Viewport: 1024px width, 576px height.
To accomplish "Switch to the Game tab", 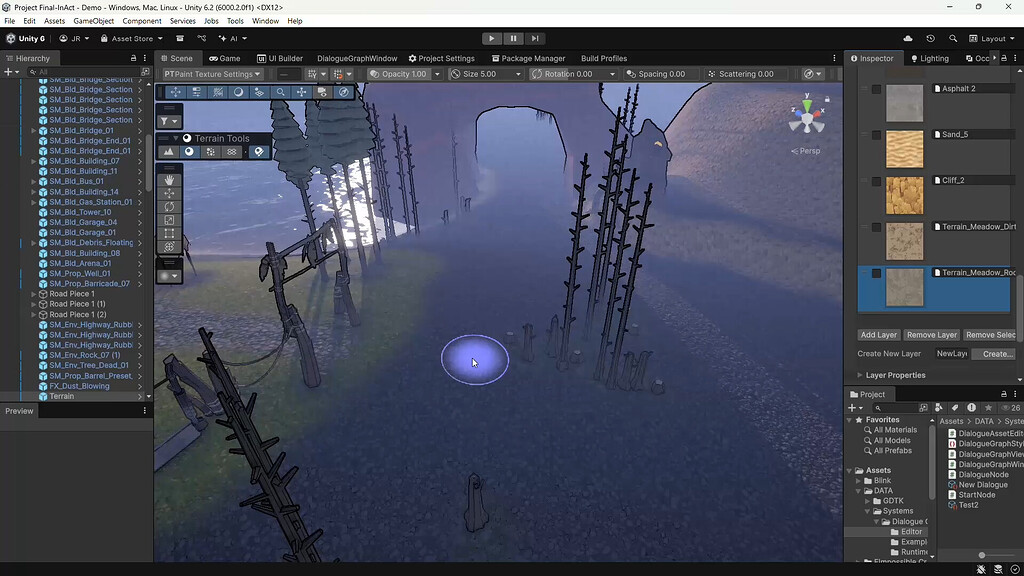I will click(x=226, y=58).
